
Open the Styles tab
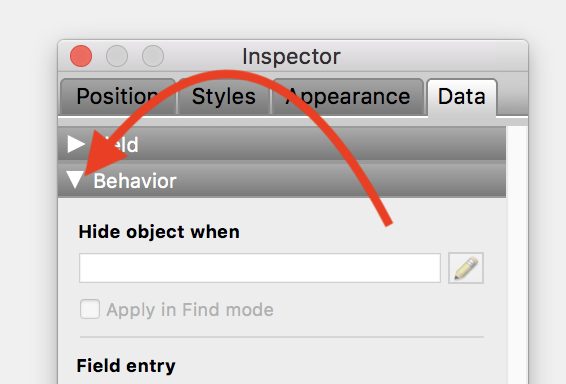pos(224,96)
